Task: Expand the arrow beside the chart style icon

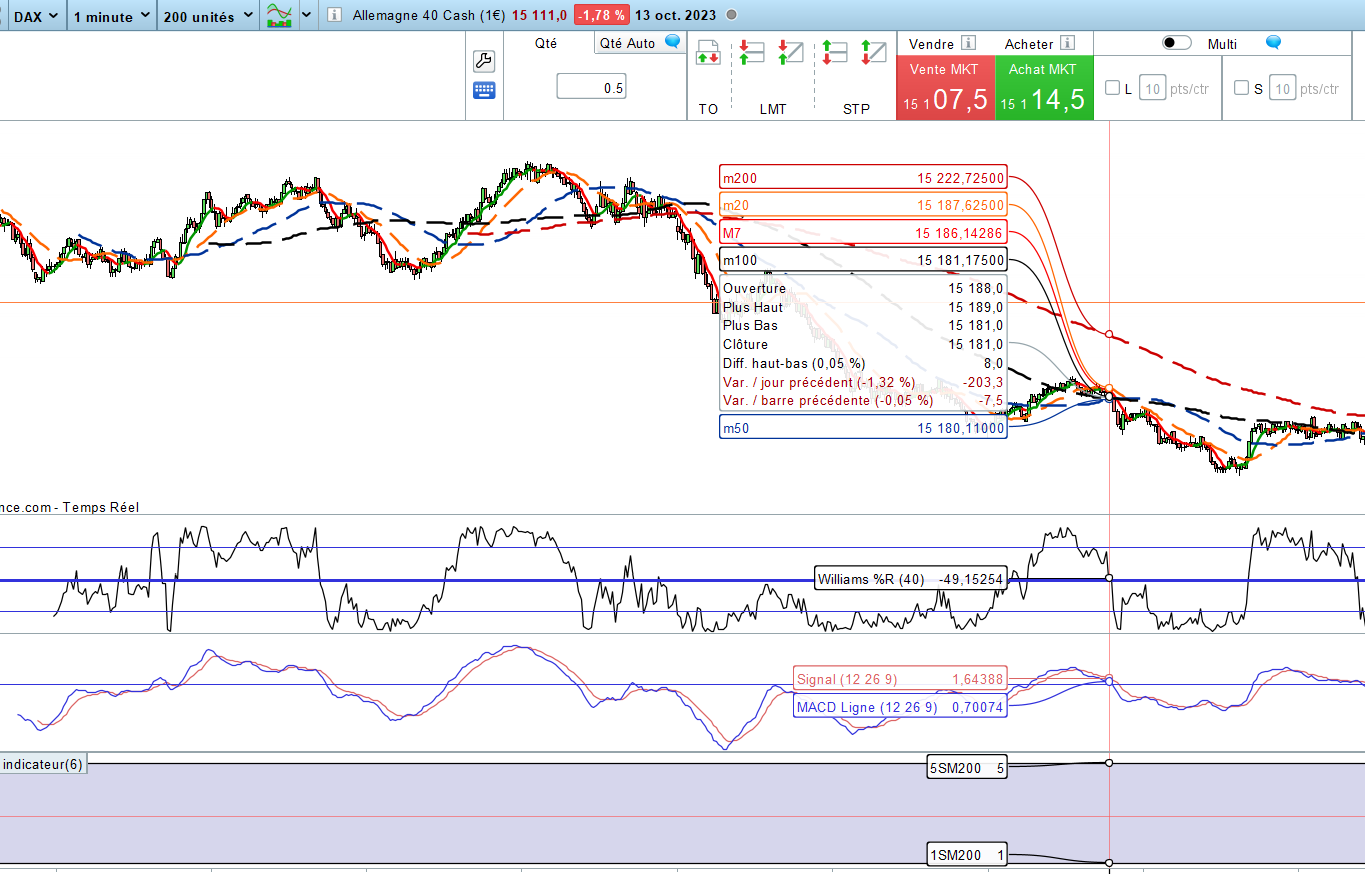Action: click(306, 16)
